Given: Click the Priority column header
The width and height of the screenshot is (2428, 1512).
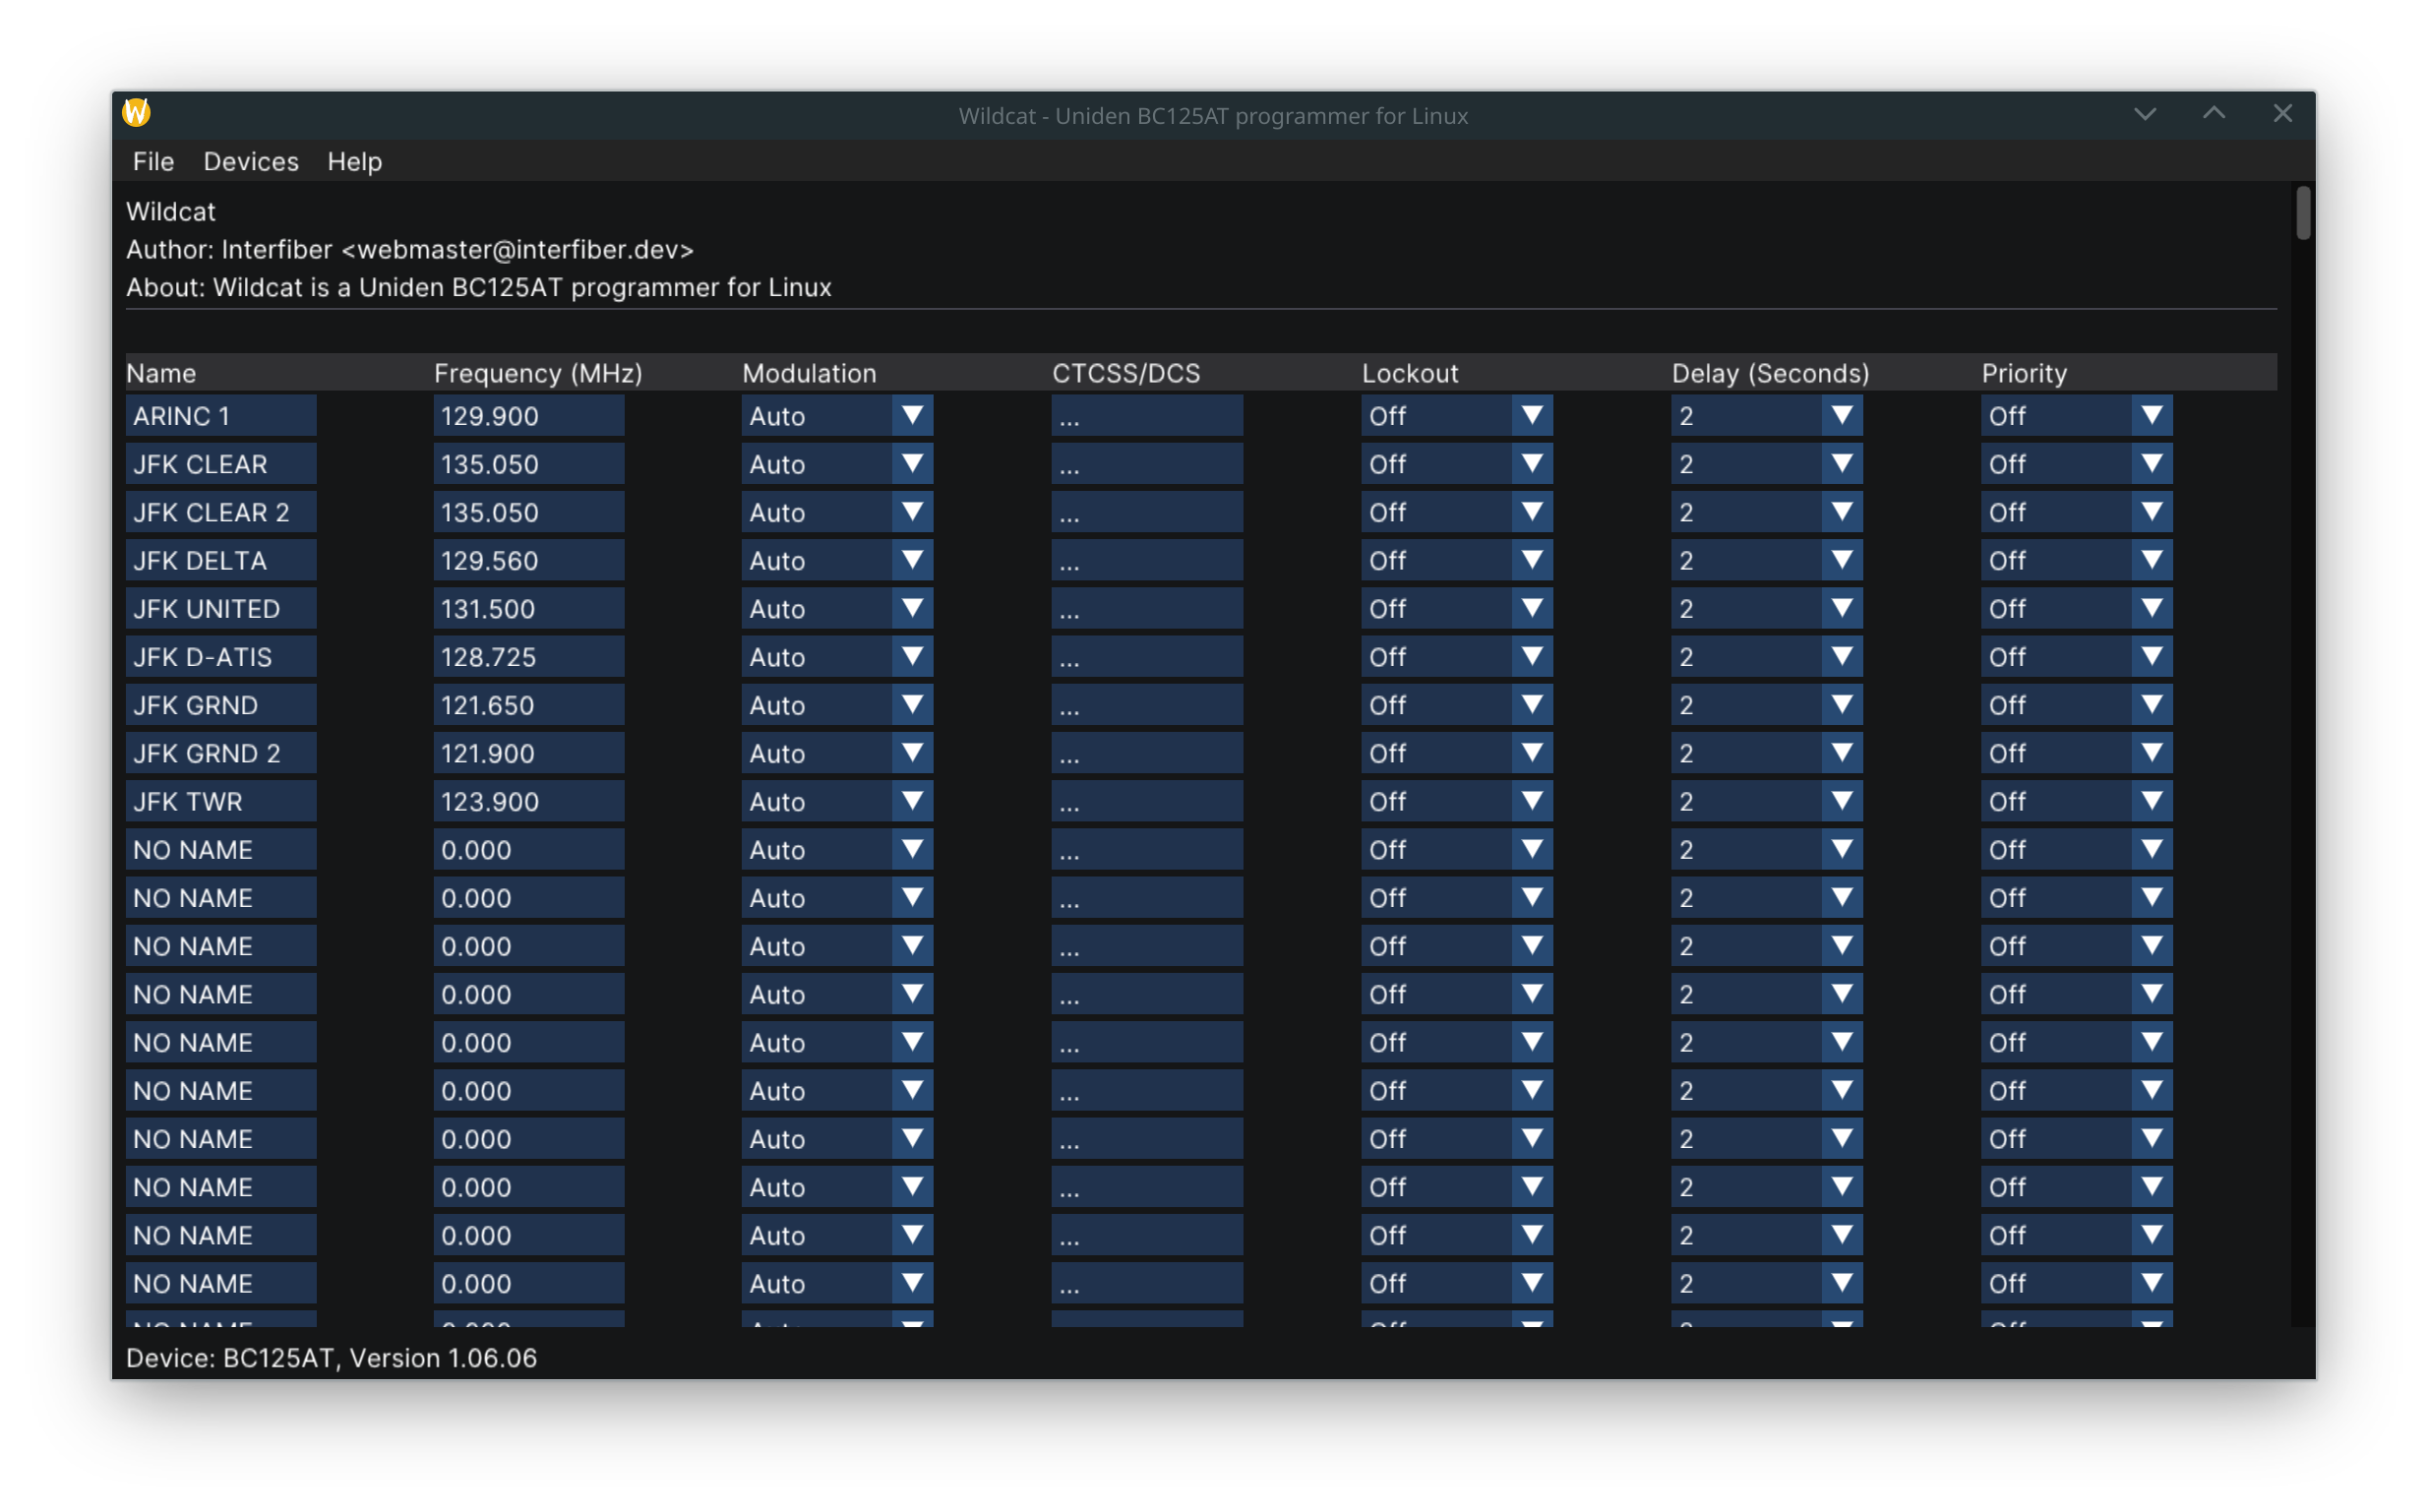Looking at the screenshot, I should [x=2024, y=373].
